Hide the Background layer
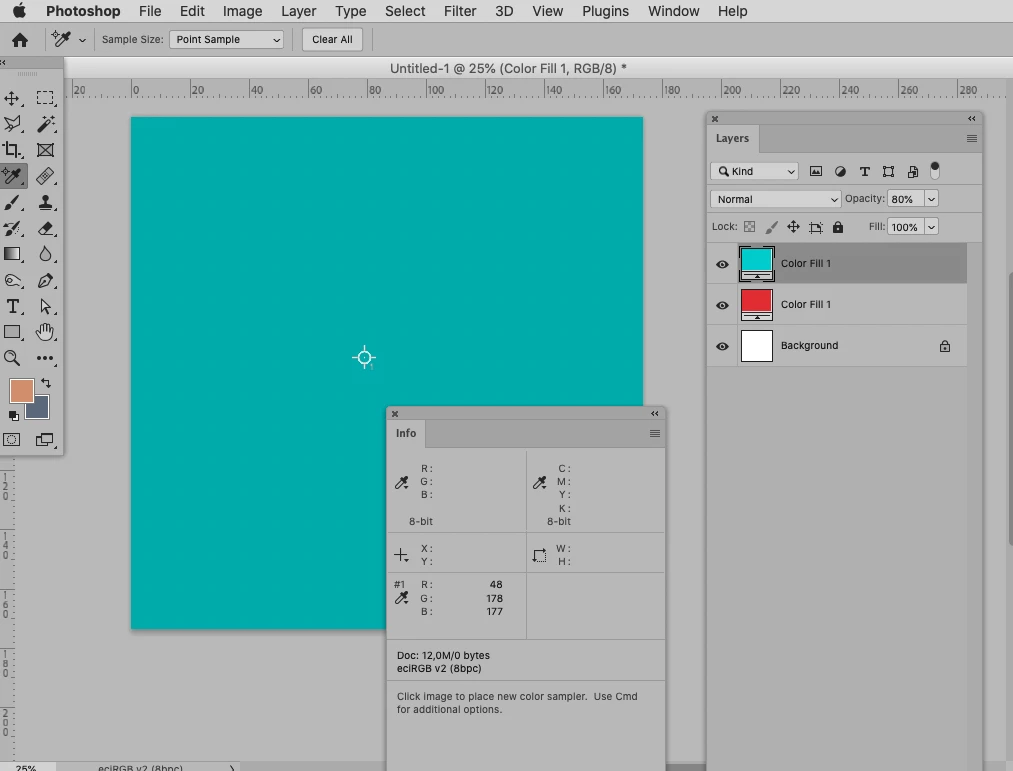 [722, 346]
